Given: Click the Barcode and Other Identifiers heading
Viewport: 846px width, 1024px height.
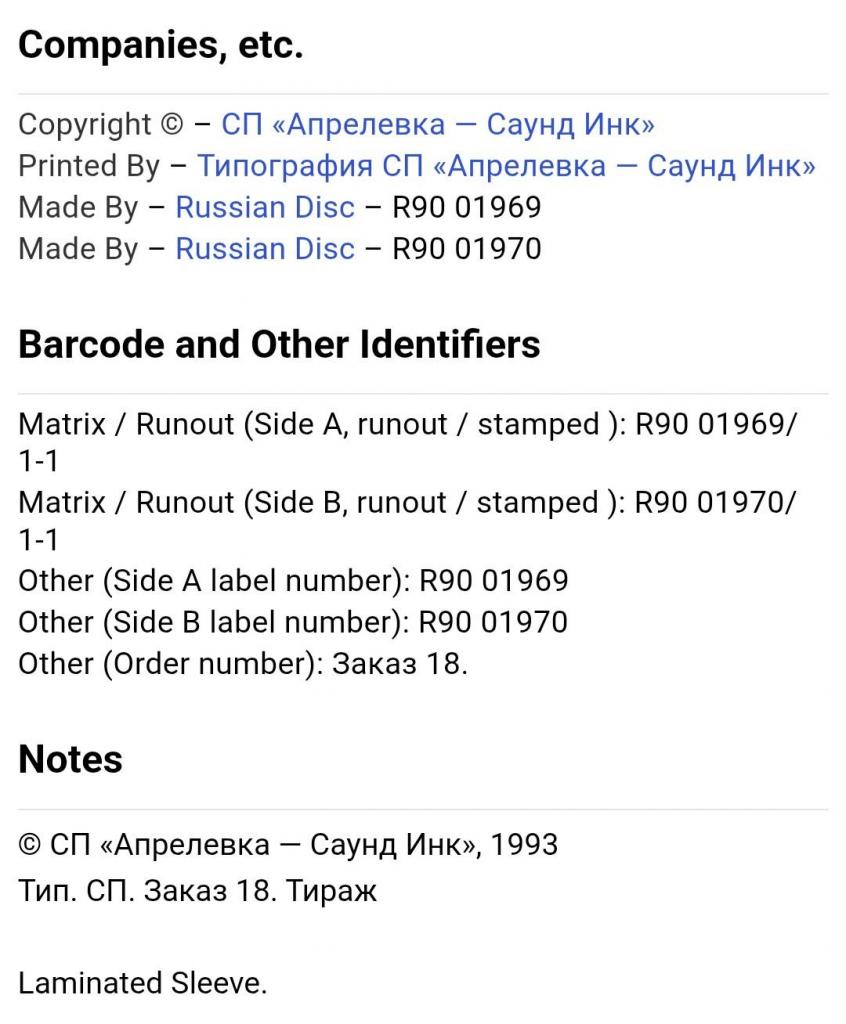Looking at the screenshot, I should (x=279, y=344).
